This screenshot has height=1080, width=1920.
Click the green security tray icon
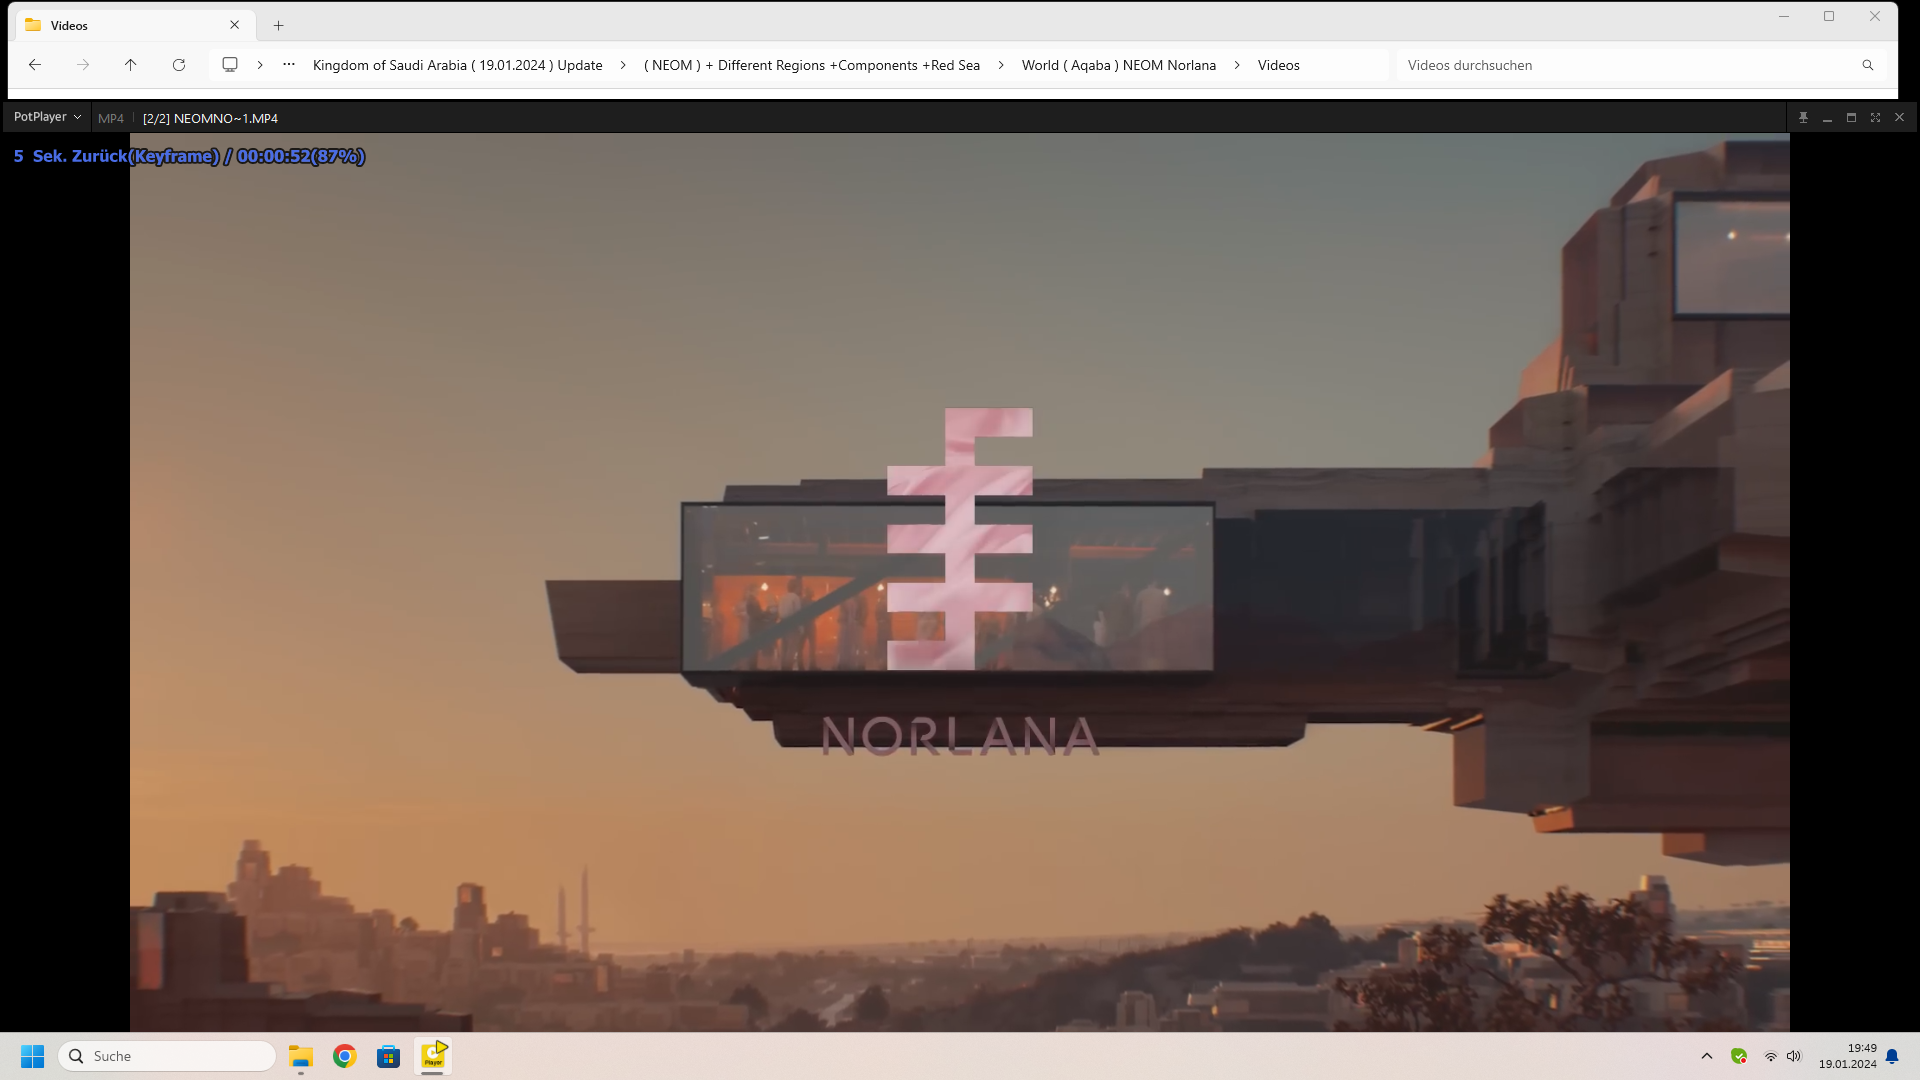1739,1056
